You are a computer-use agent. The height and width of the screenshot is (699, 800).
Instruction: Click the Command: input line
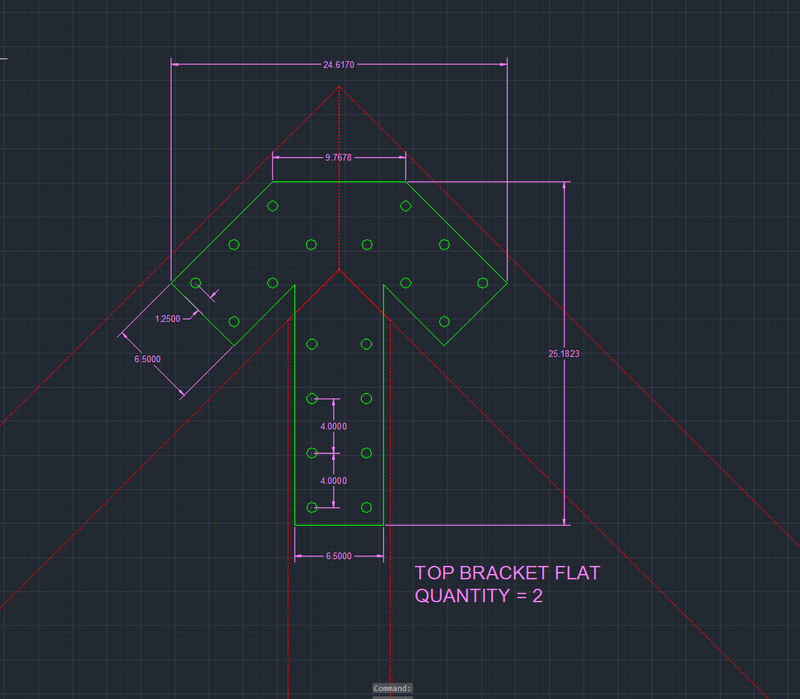392,689
